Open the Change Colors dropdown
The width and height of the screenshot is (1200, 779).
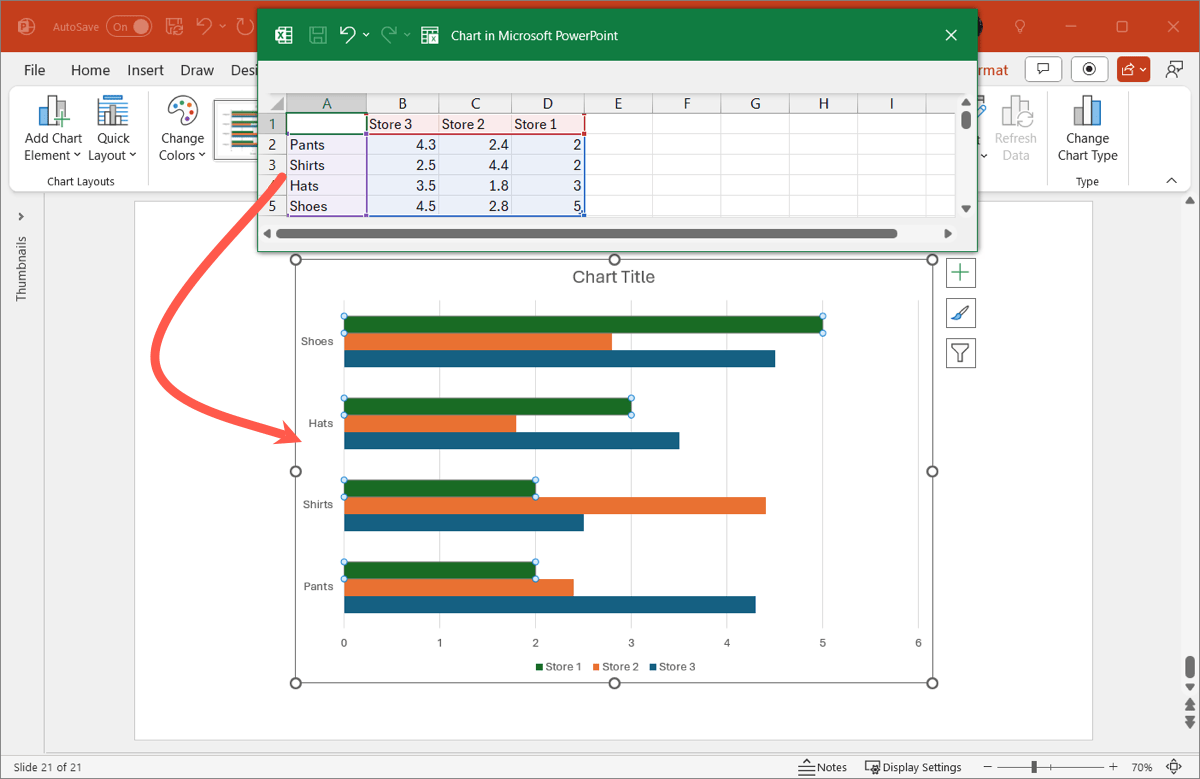coord(182,129)
